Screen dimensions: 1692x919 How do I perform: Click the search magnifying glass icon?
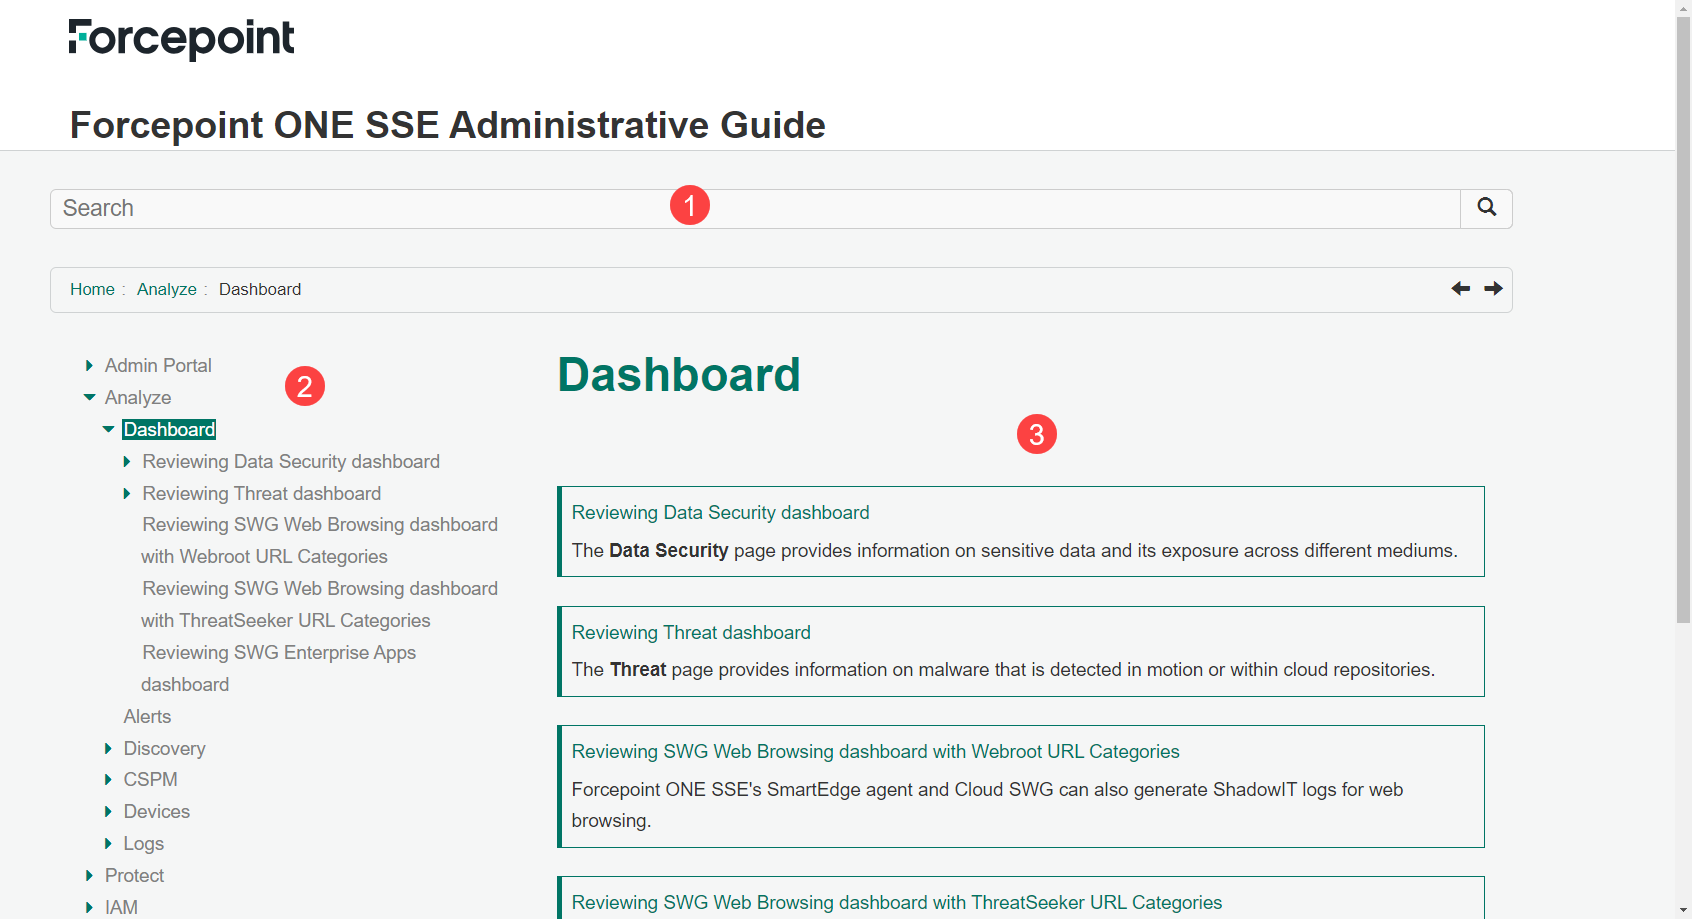point(1486,208)
